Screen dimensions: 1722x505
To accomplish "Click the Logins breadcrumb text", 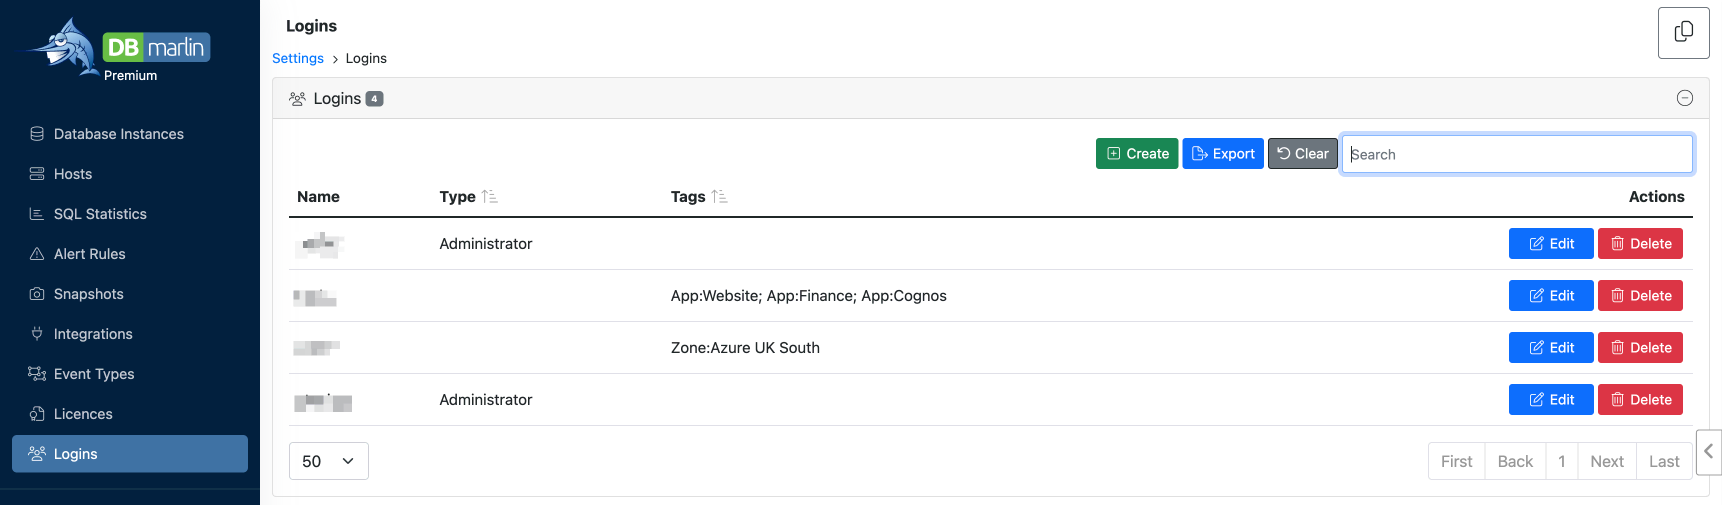I will click(366, 59).
